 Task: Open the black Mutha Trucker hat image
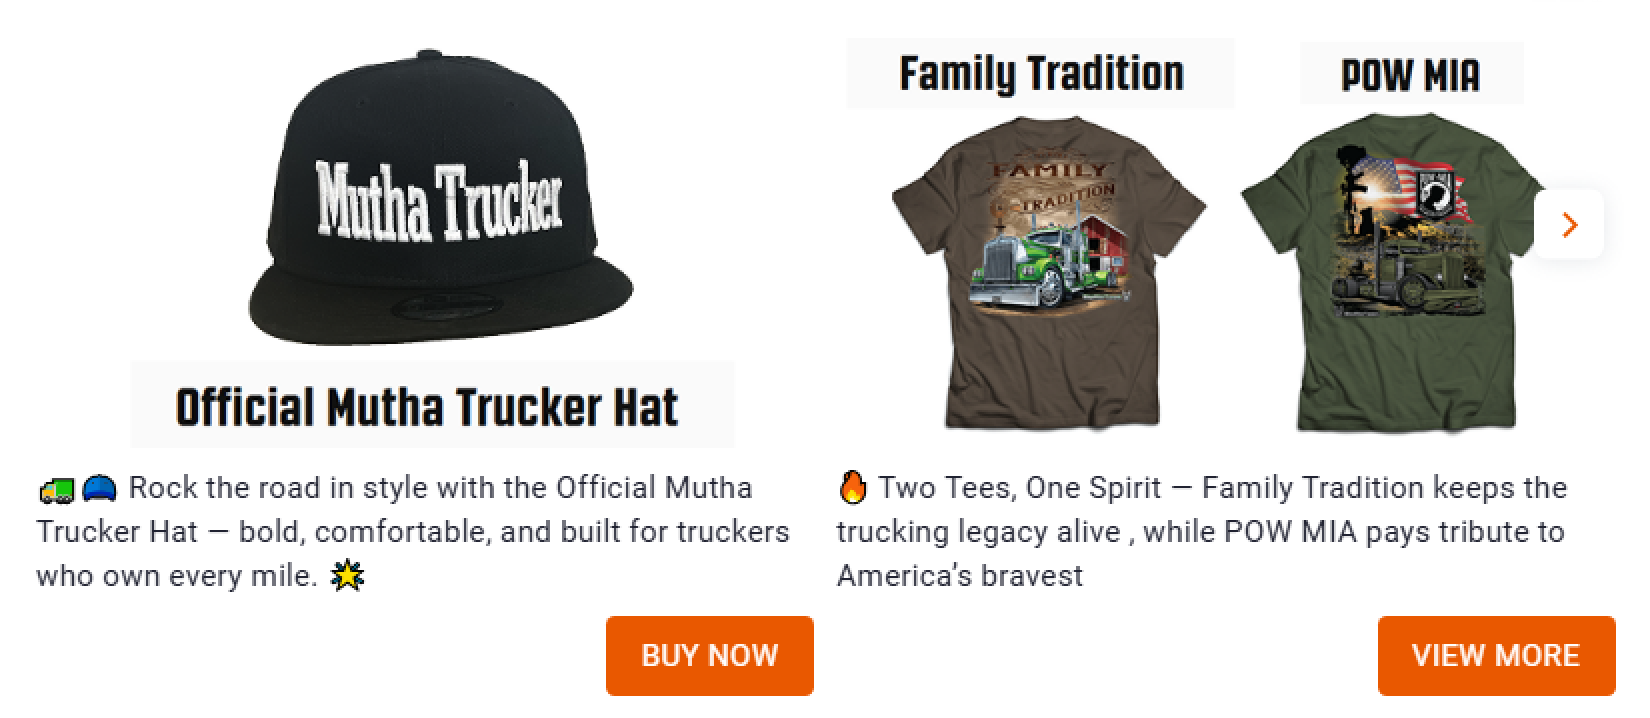click(440, 197)
